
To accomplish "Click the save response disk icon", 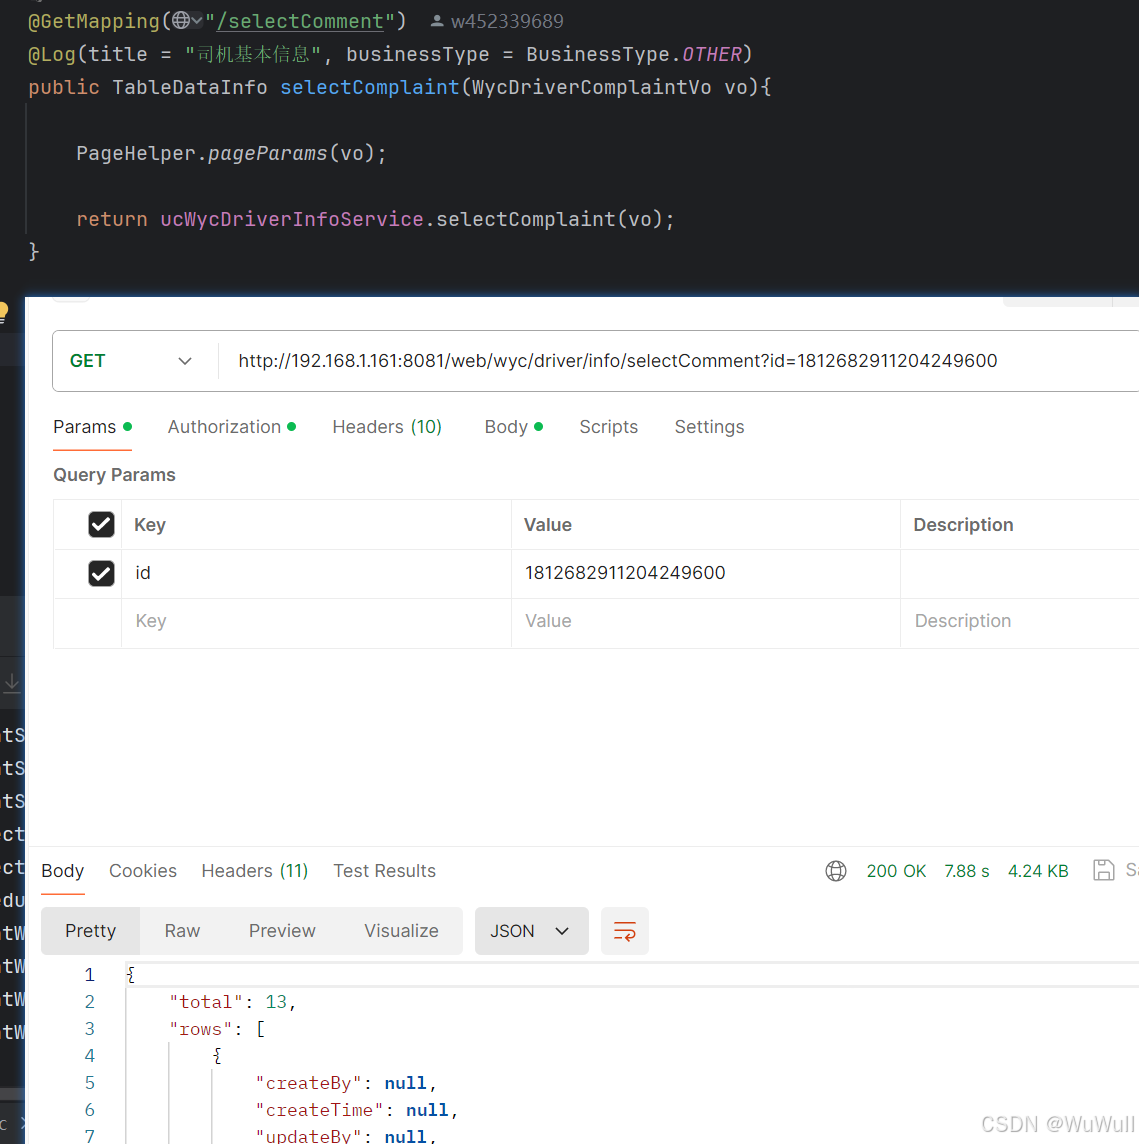I will click(1103, 870).
